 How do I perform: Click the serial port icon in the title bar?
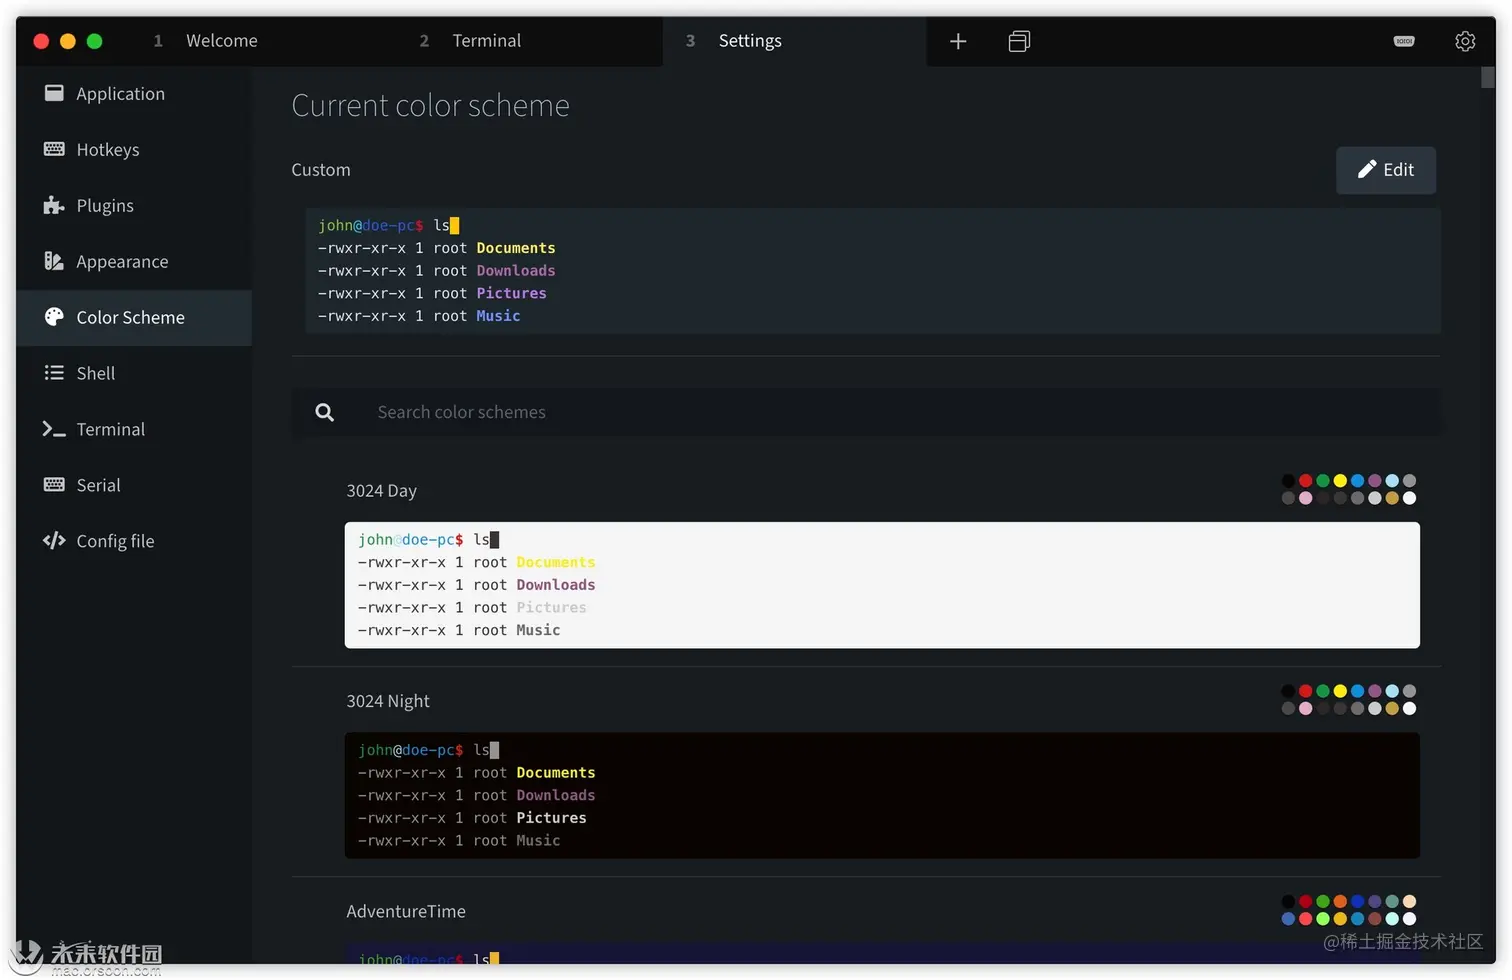point(1404,41)
